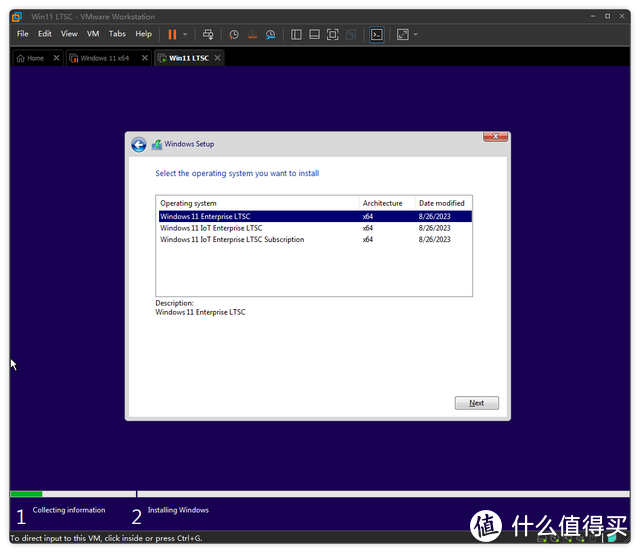Open the stretch guest dropdown arrow
The image size is (640, 553).
tap(416, 35)
